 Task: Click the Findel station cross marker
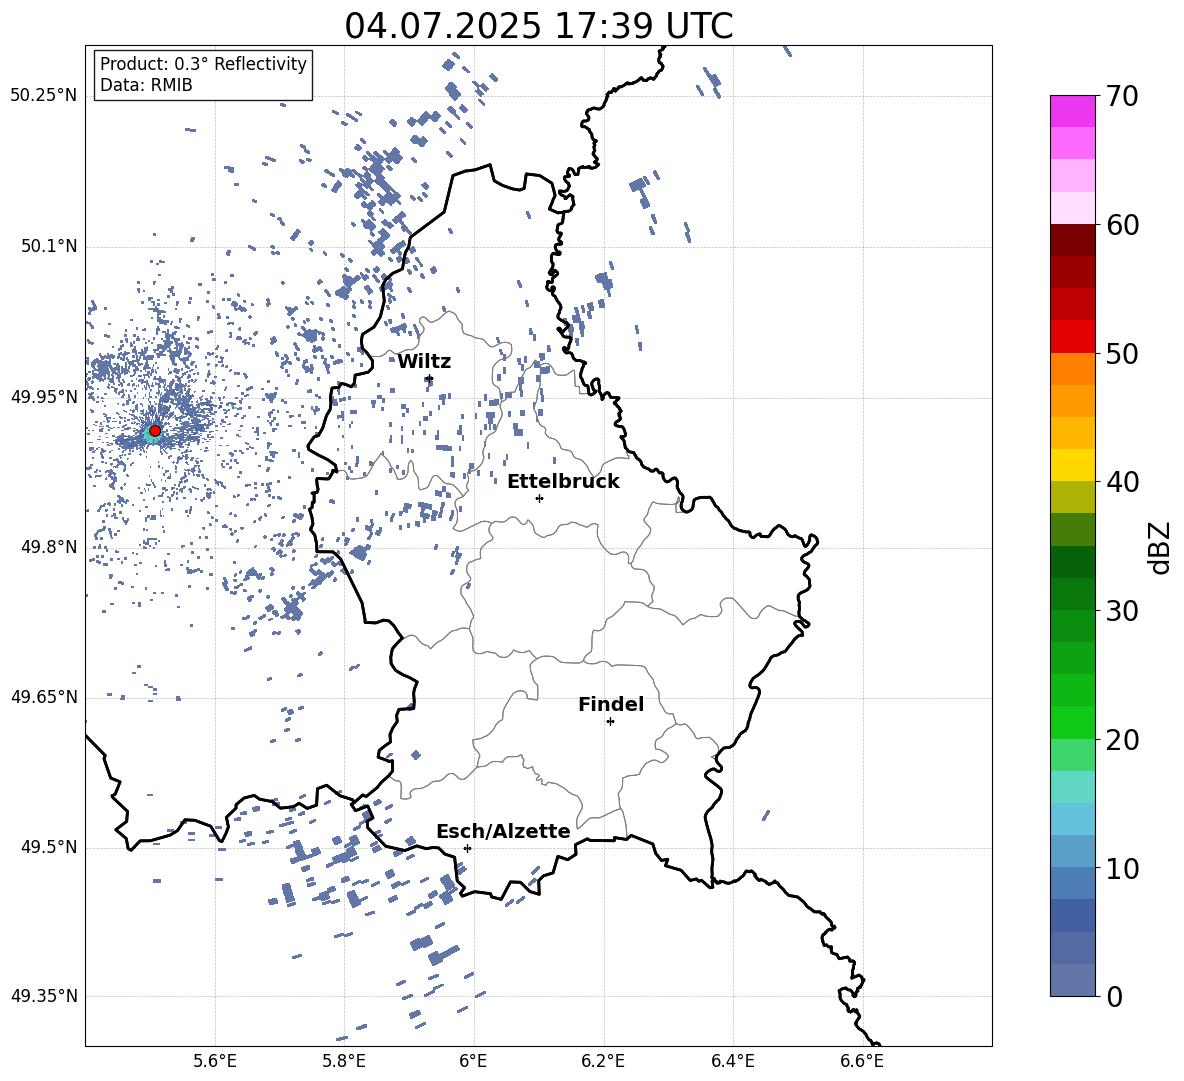click(x=610, y=721)
